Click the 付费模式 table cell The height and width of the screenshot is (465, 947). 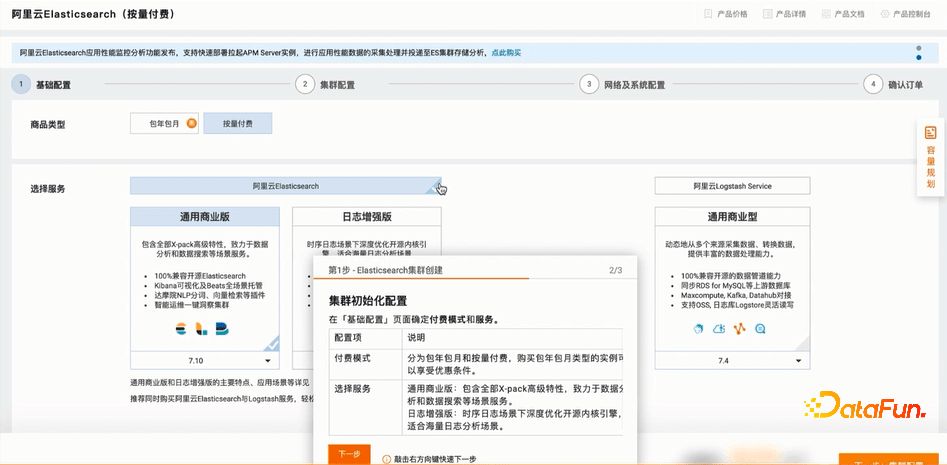366,364
